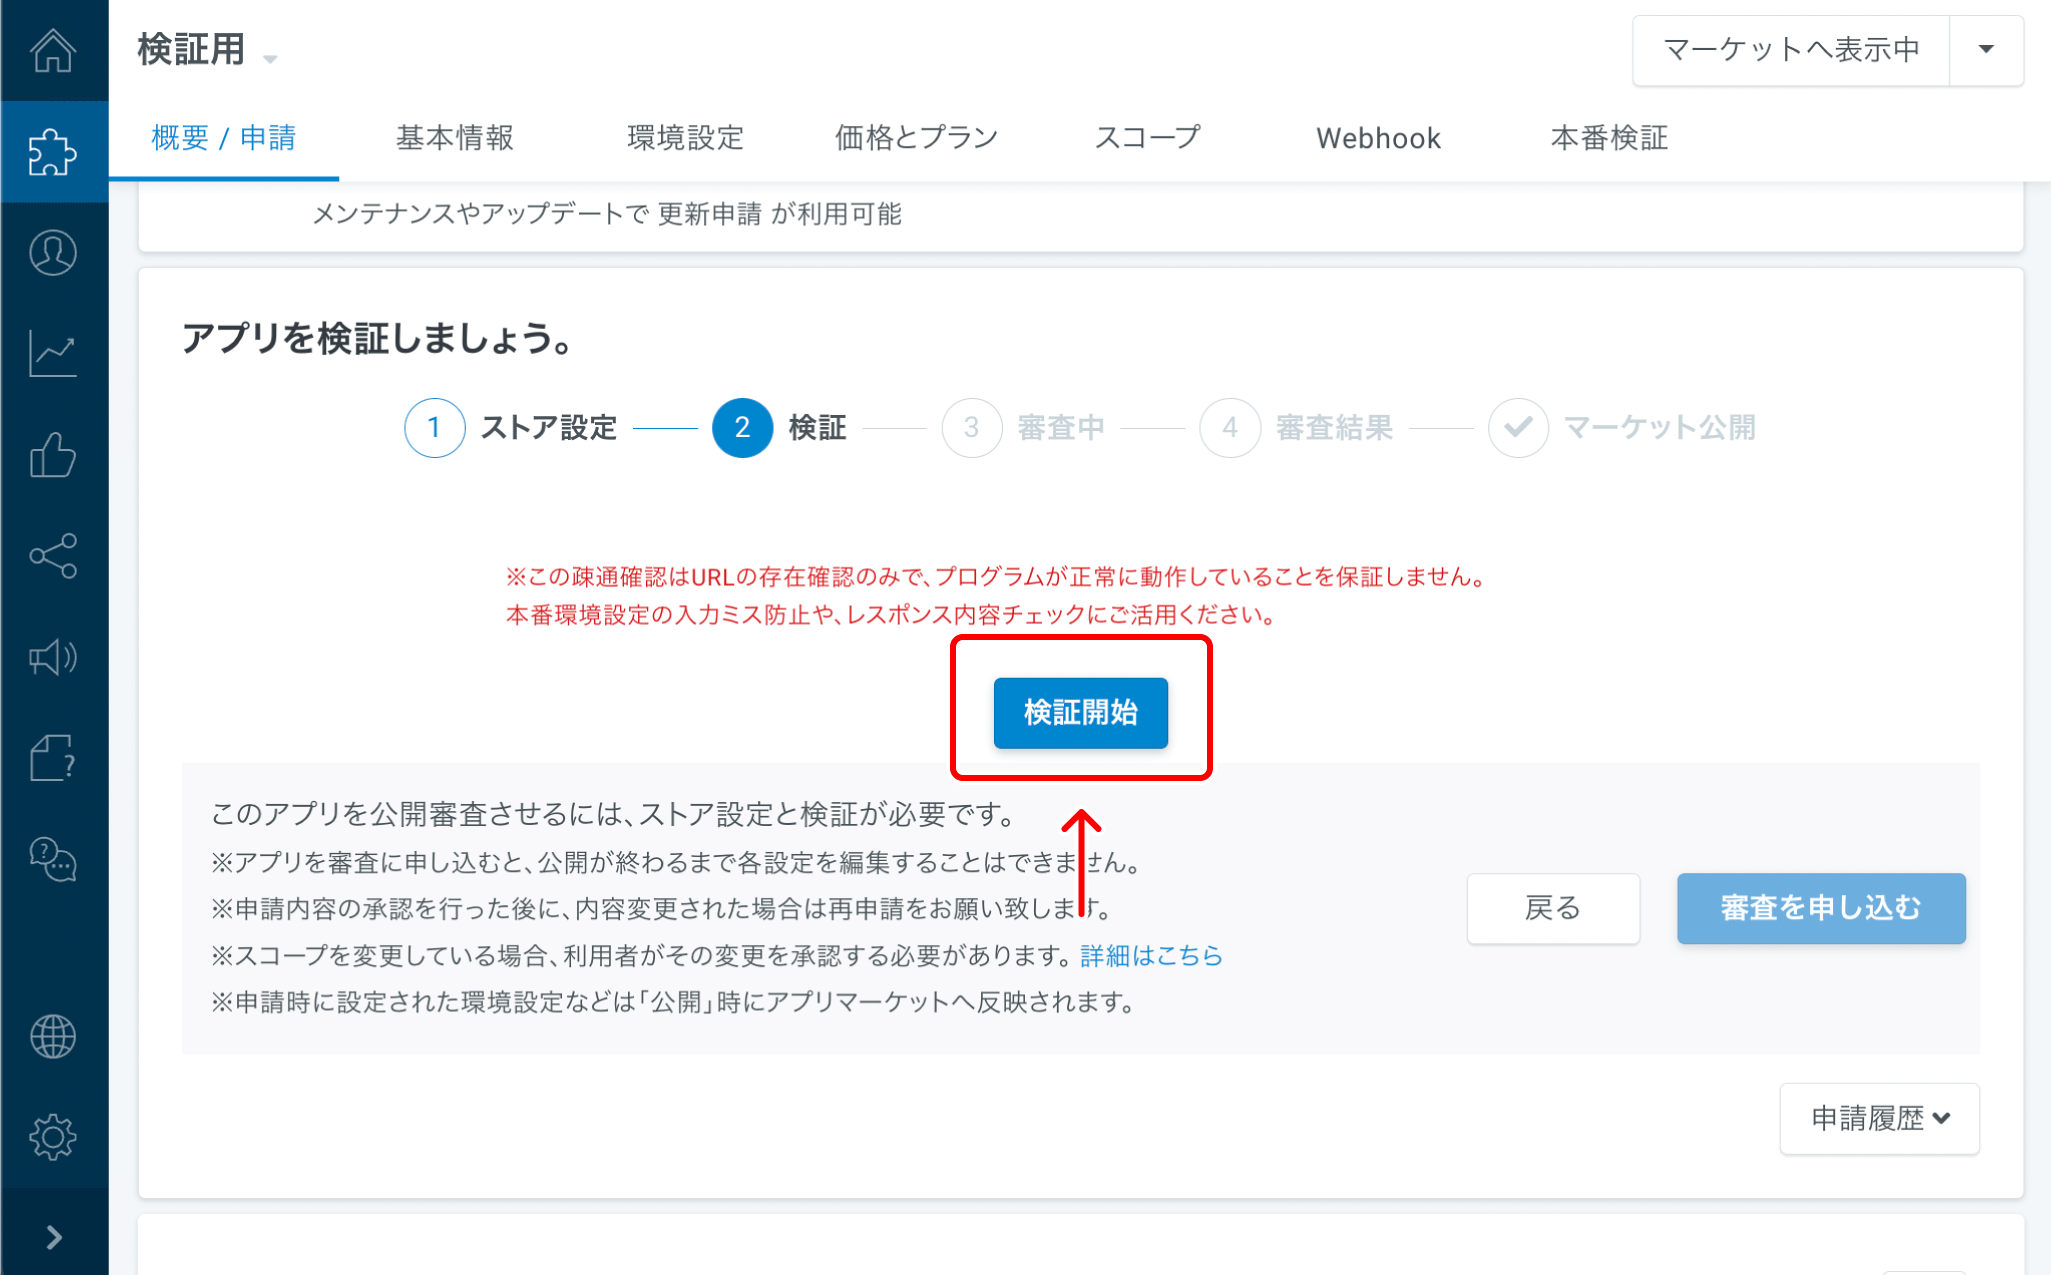Open the 価格とプラン tab

(x=915, y=138)
